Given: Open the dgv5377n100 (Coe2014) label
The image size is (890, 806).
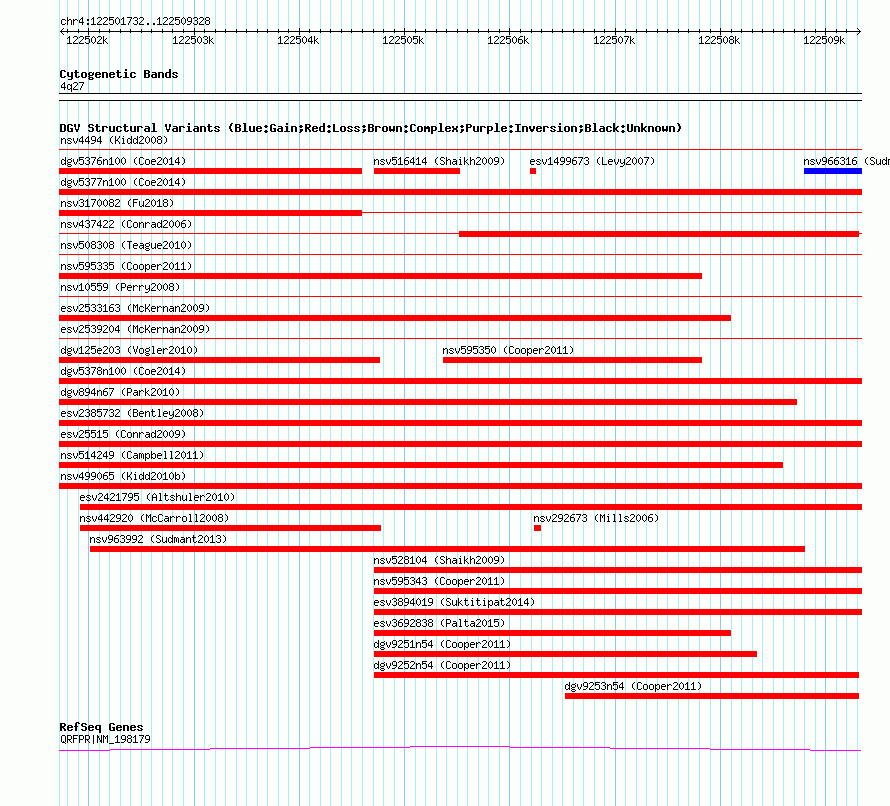Looking at the screenshot, I should [123, 182].
